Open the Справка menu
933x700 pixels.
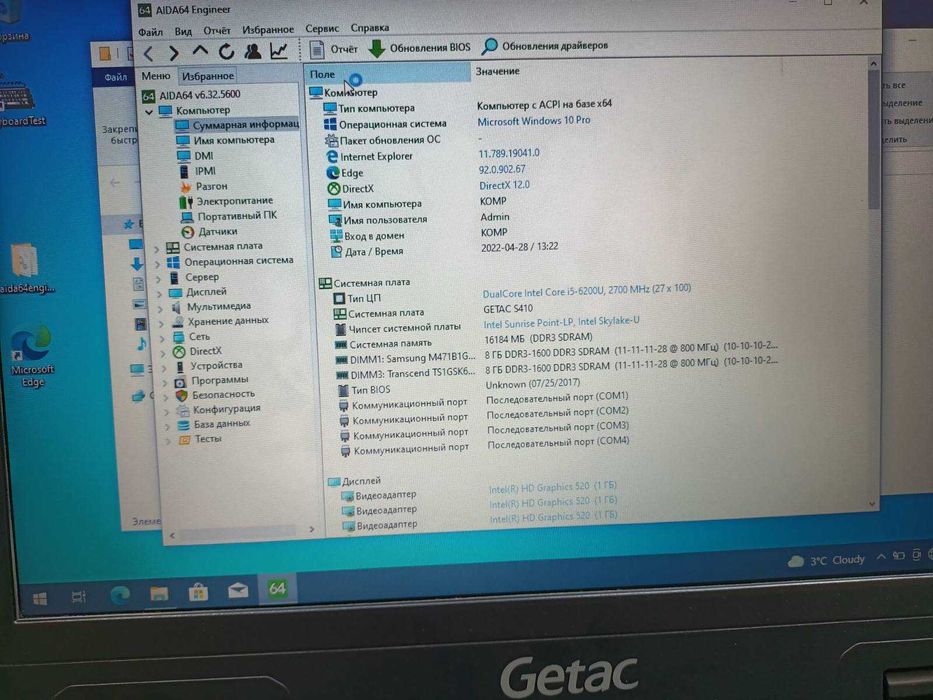pos(370,28)
